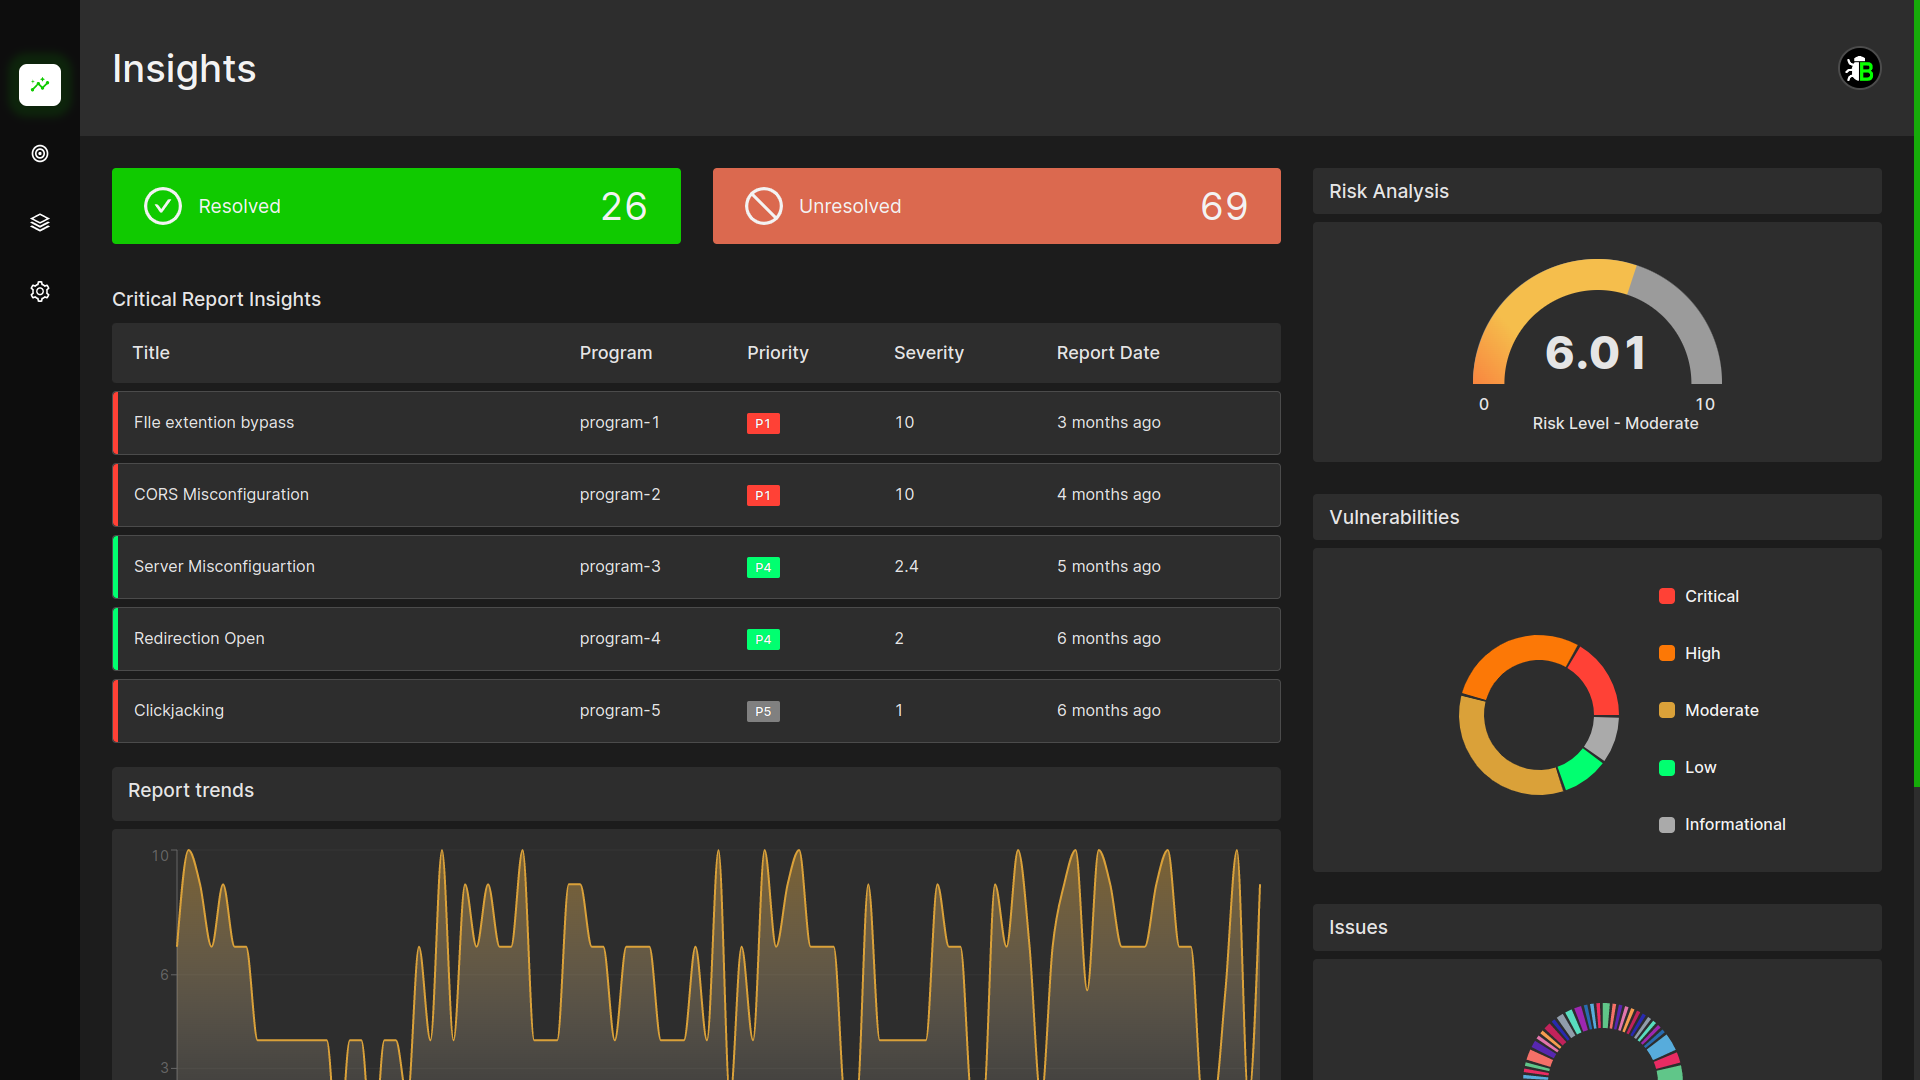Click P5 badge on Clickjacking row

763,711
